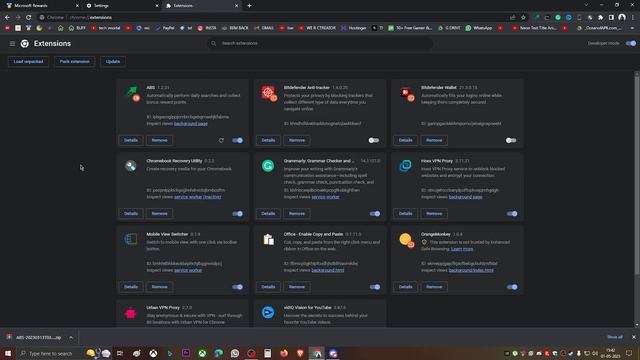Select the Extensions tab

(201, 6)
